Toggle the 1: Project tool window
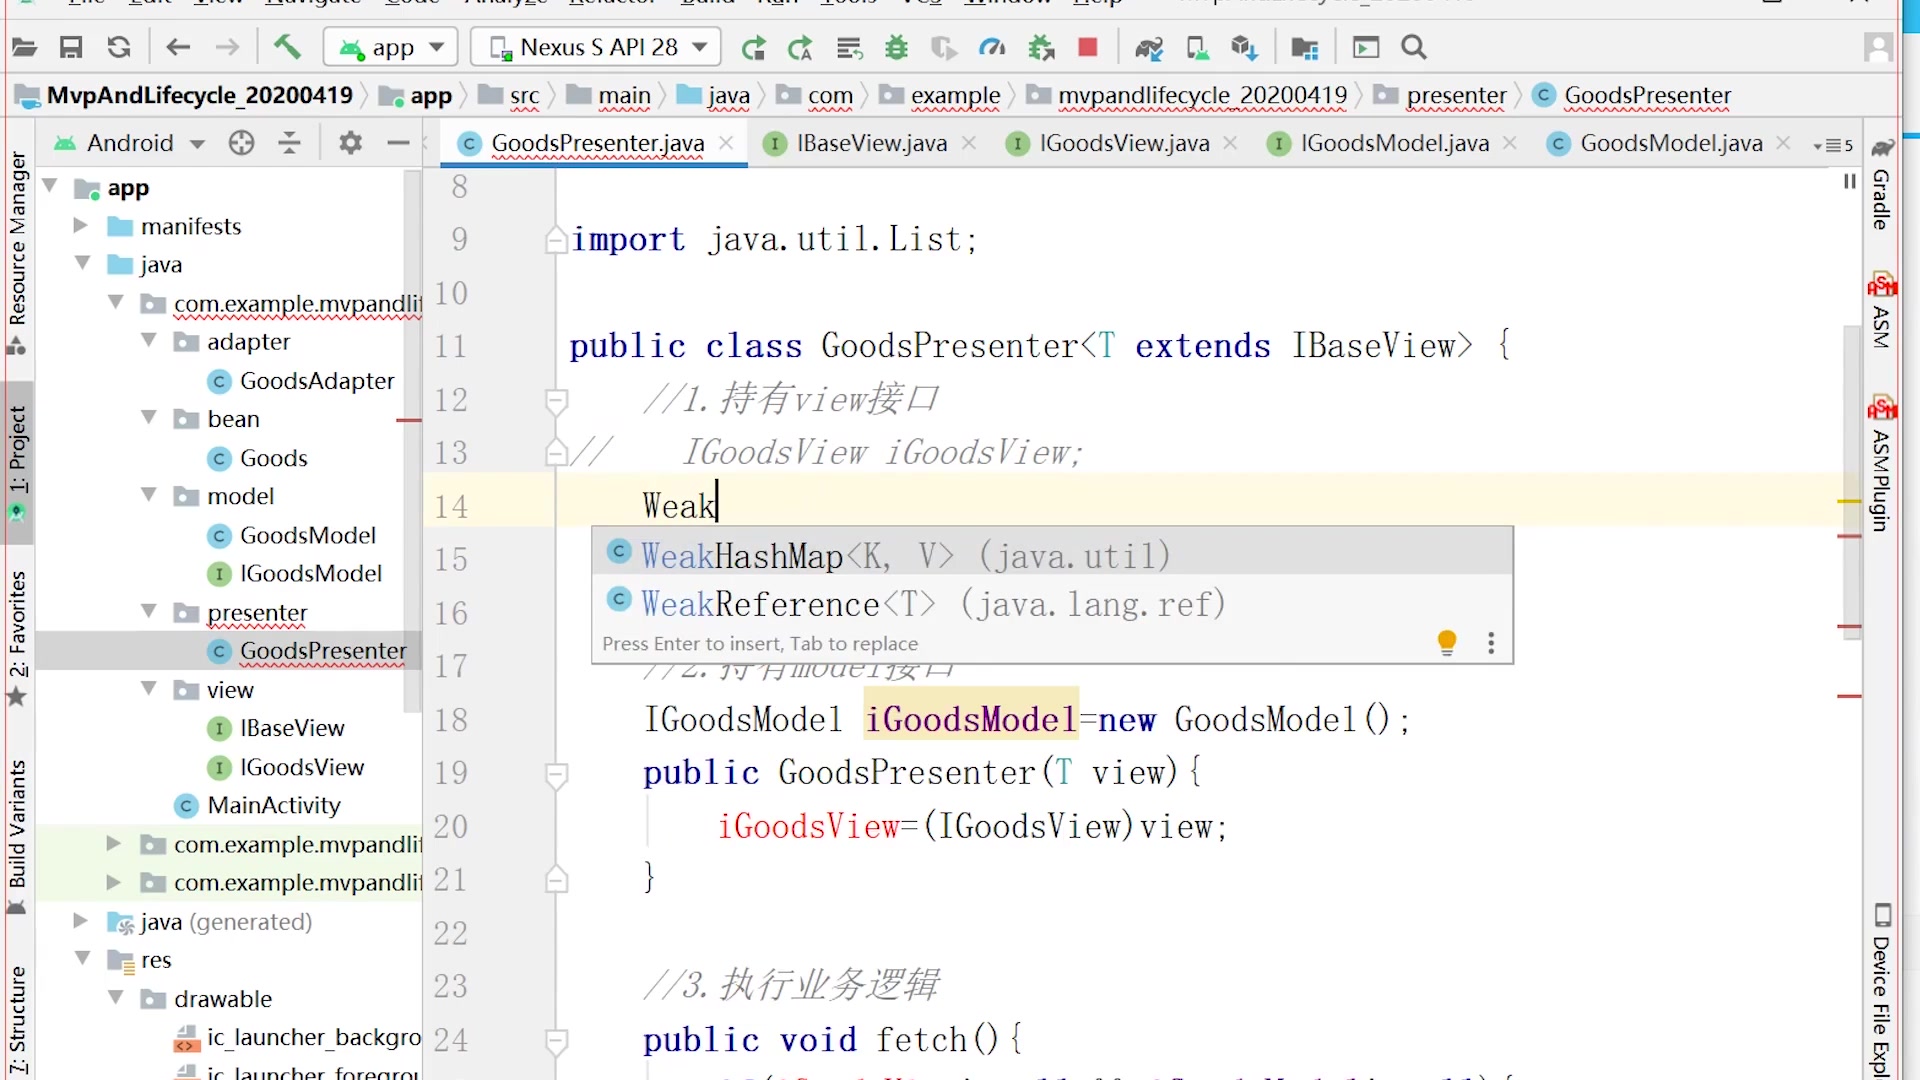The height and width of the screenshot is (1080, 1920). 17,461
